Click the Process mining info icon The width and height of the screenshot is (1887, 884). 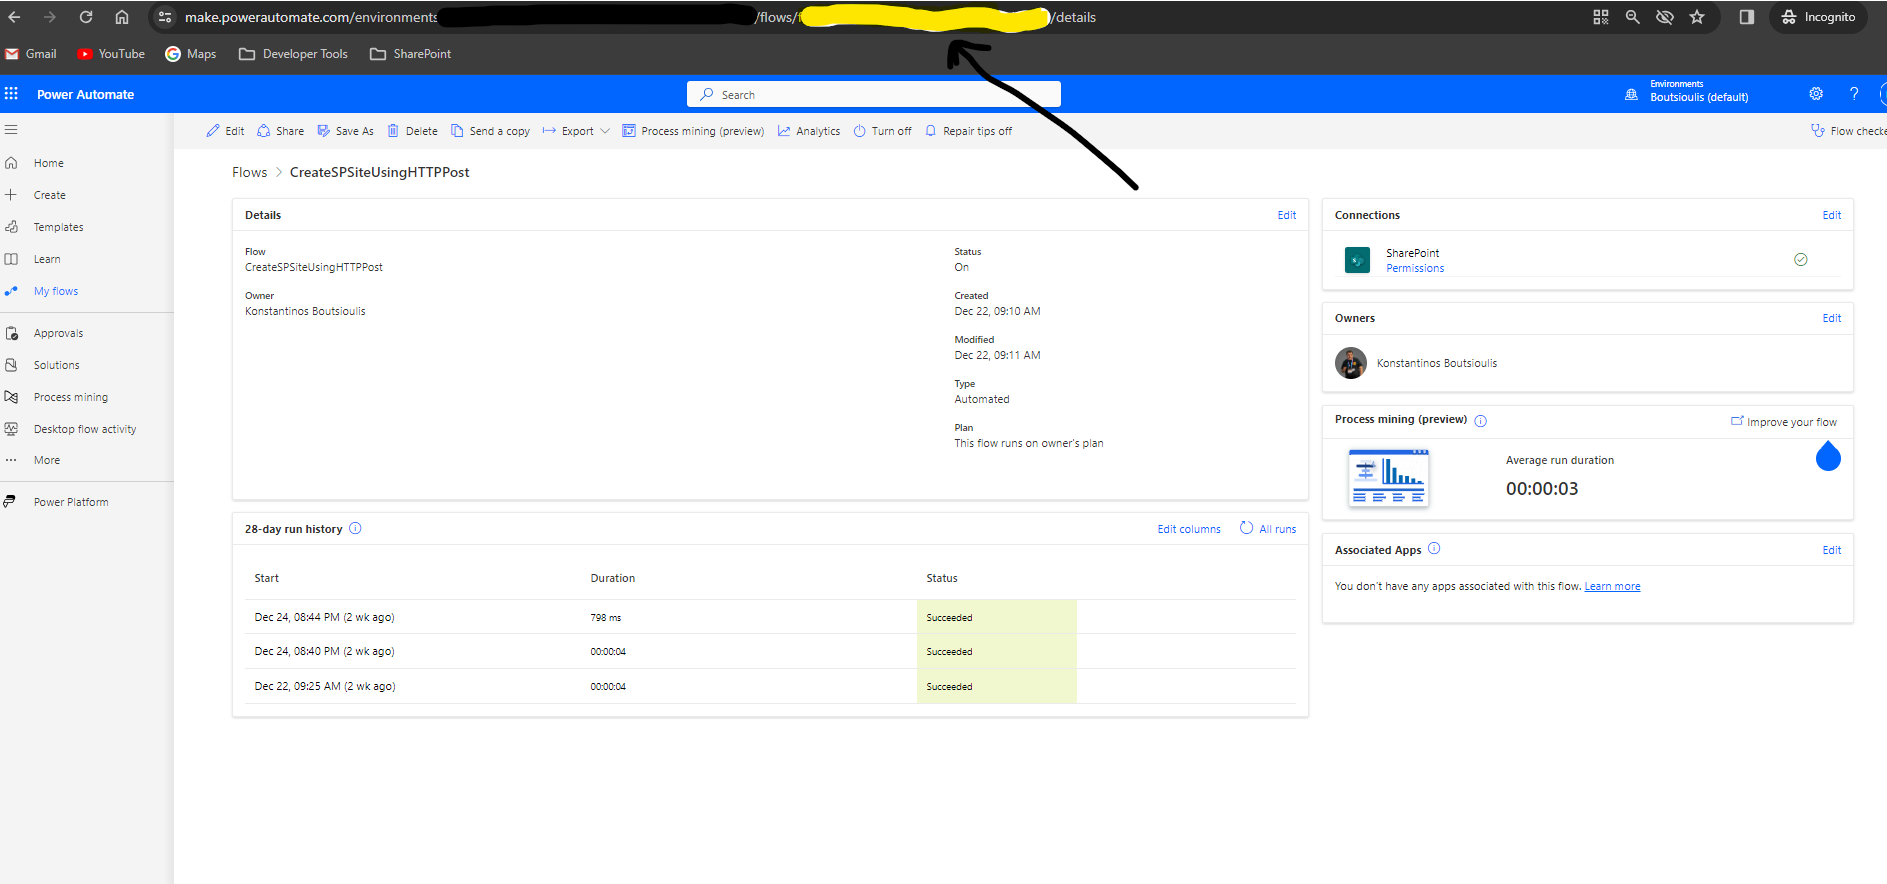pos(1481,421)
